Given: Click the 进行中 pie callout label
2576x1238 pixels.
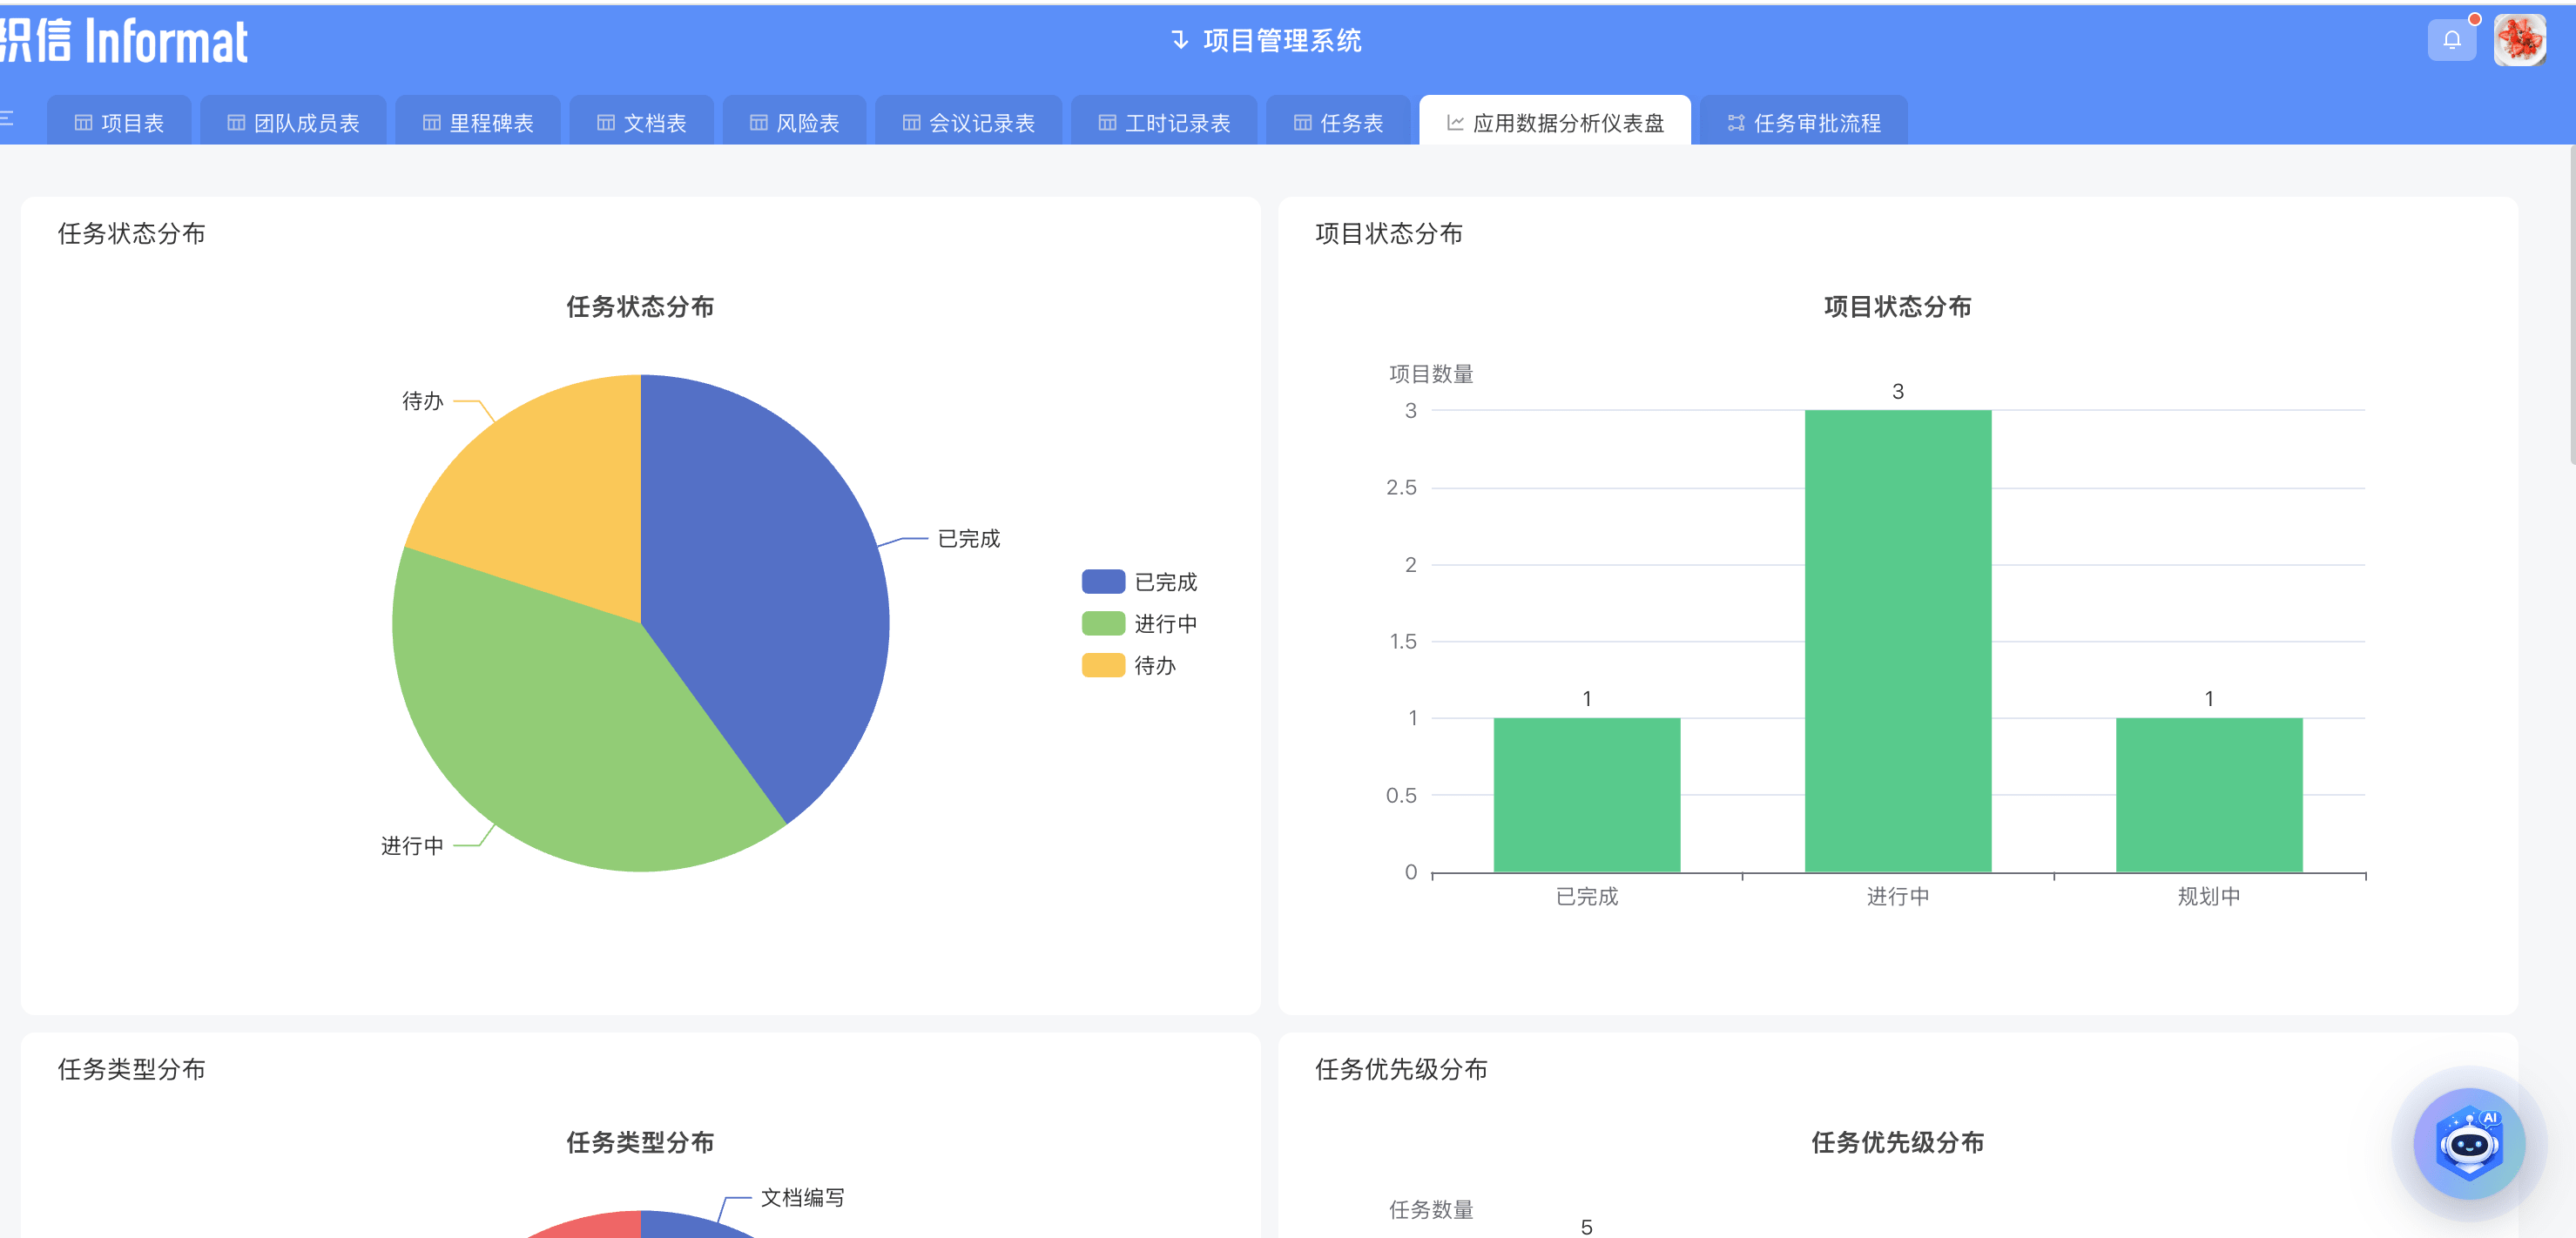Looking at the screenshot, I should pyautogui.click(x=411, y=846).
